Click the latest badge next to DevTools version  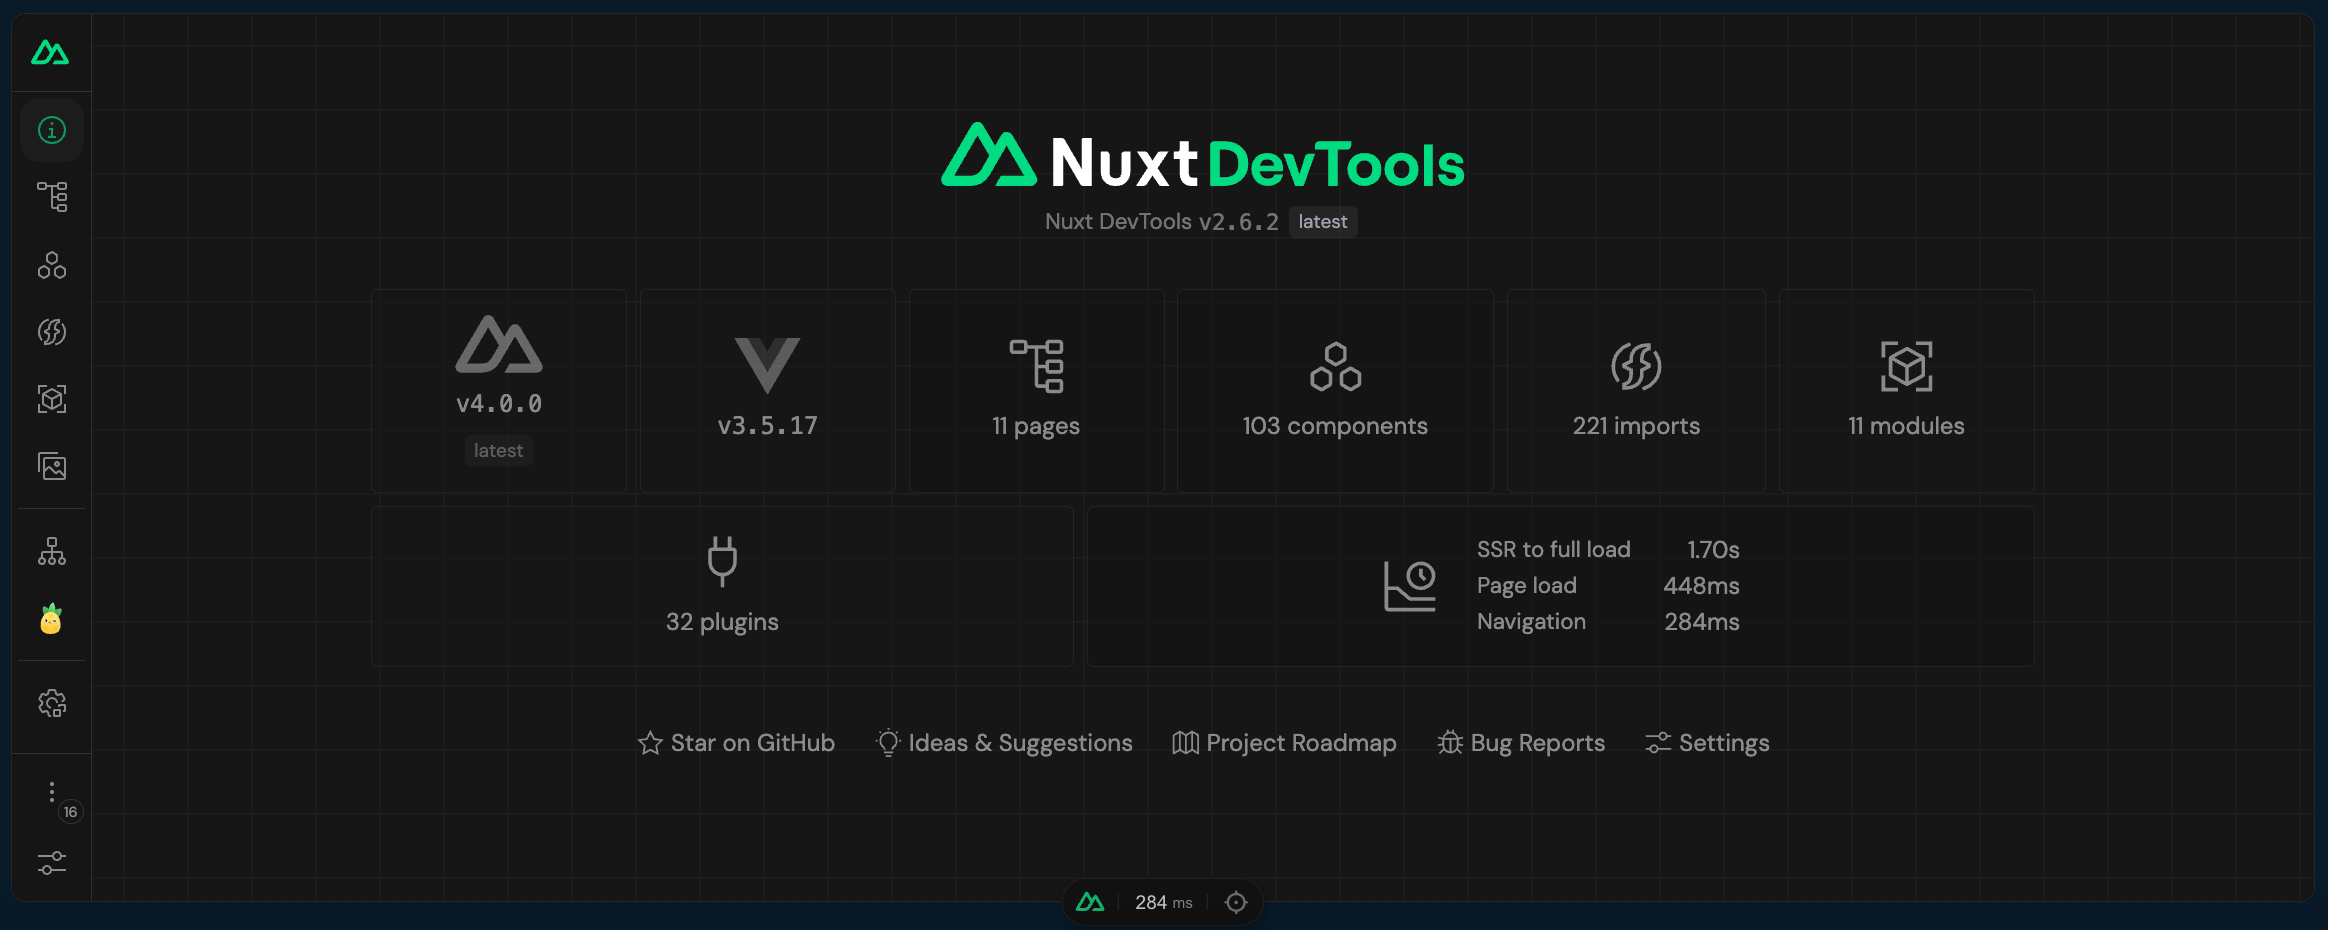(1322, 222)
